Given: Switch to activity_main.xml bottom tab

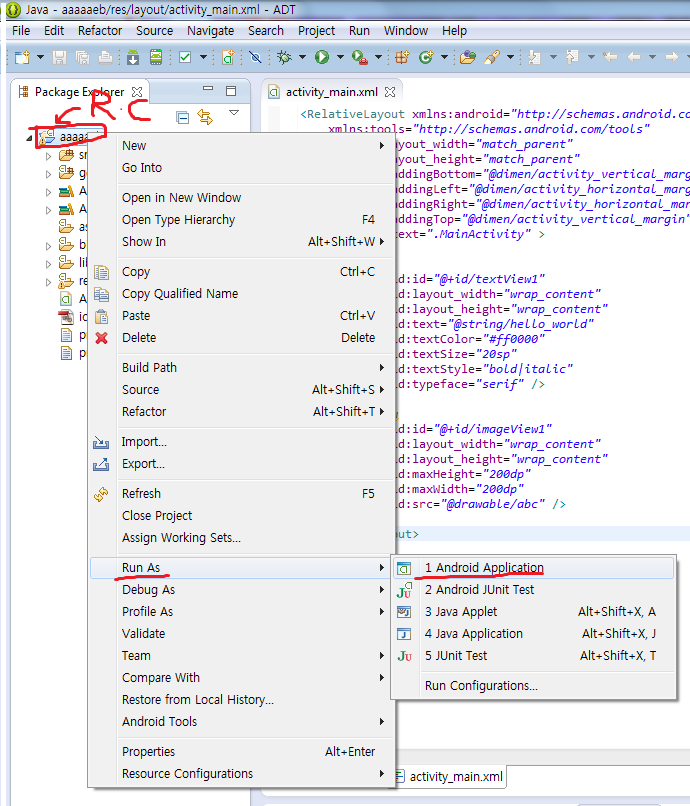Looking at the screenshot, I should [455, 776].
